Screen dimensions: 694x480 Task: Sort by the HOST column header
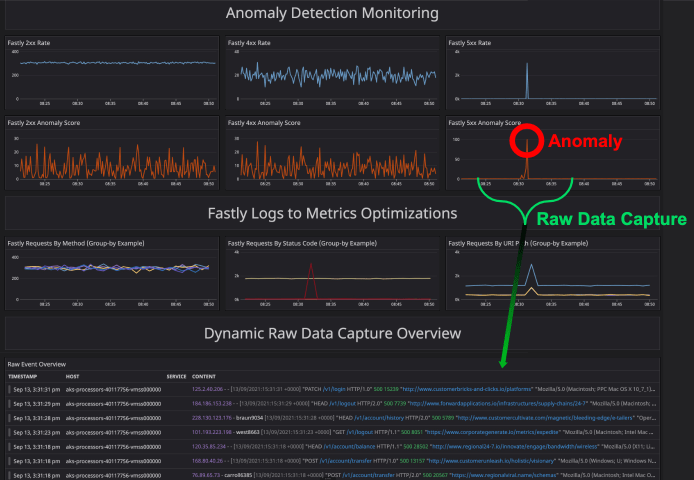73,375
